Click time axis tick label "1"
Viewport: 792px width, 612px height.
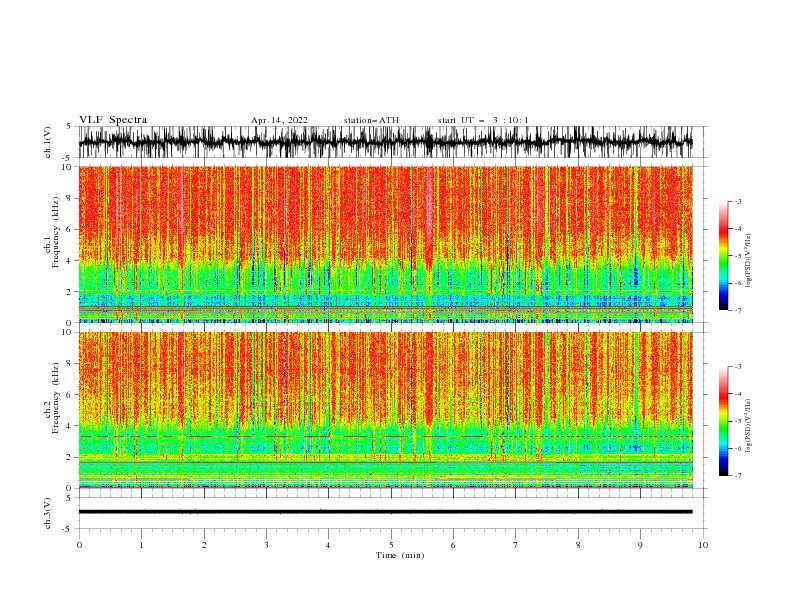[x=141, y=545]
